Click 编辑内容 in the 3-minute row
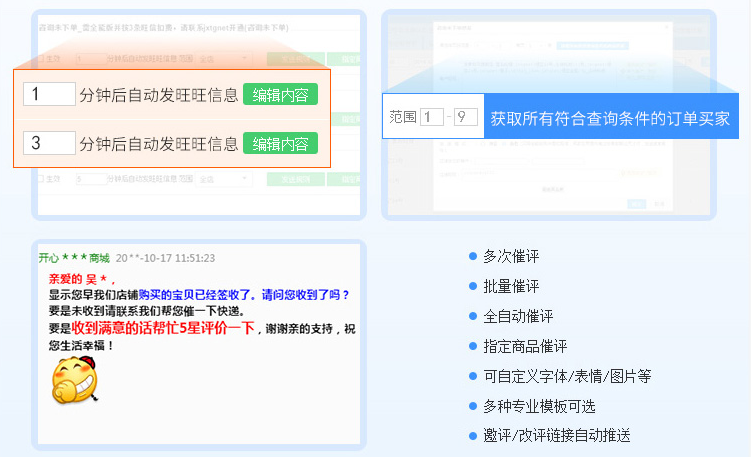Viewport: 751px width, 457px height. coord(280,143)
